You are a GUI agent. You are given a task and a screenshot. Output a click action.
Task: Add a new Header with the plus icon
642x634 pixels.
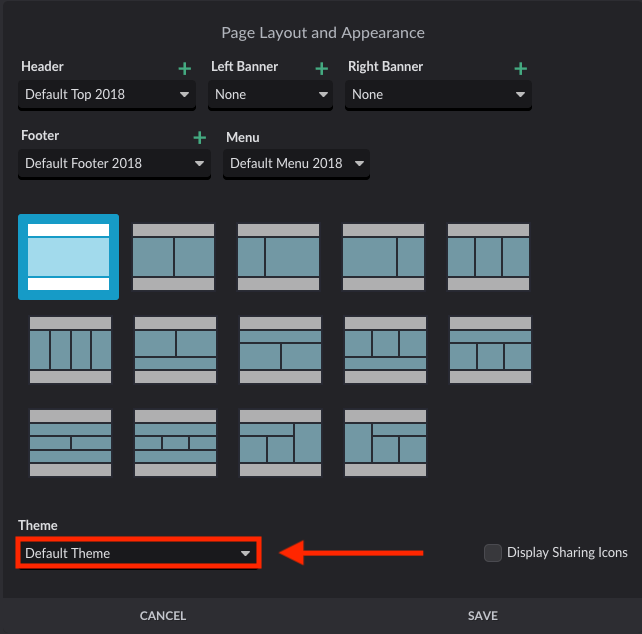(185, 68)
